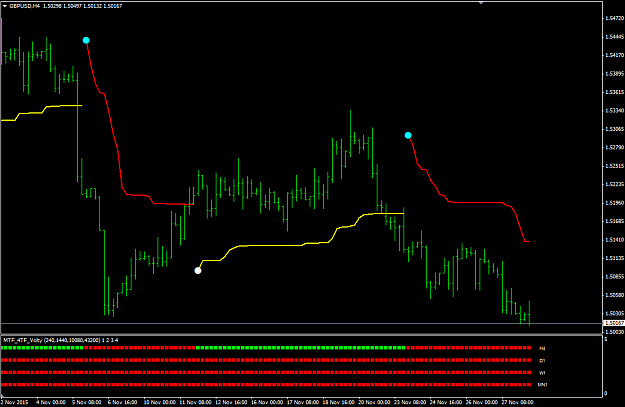Click the 1.53065 price scale value
625x407 pixels.
614,129
